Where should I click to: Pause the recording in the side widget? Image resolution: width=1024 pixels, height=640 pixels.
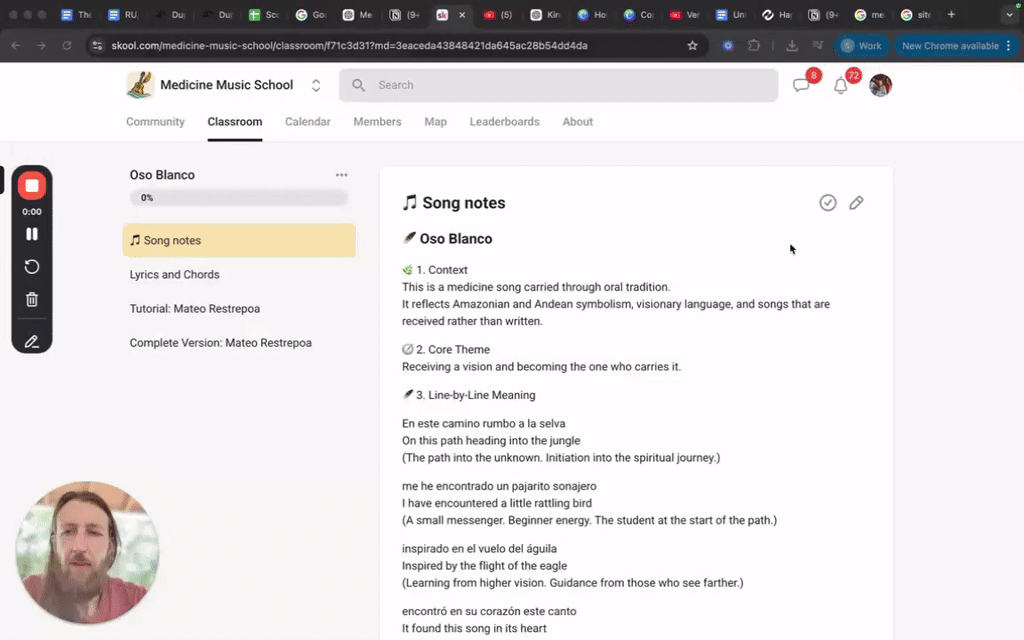coord(32,233)
